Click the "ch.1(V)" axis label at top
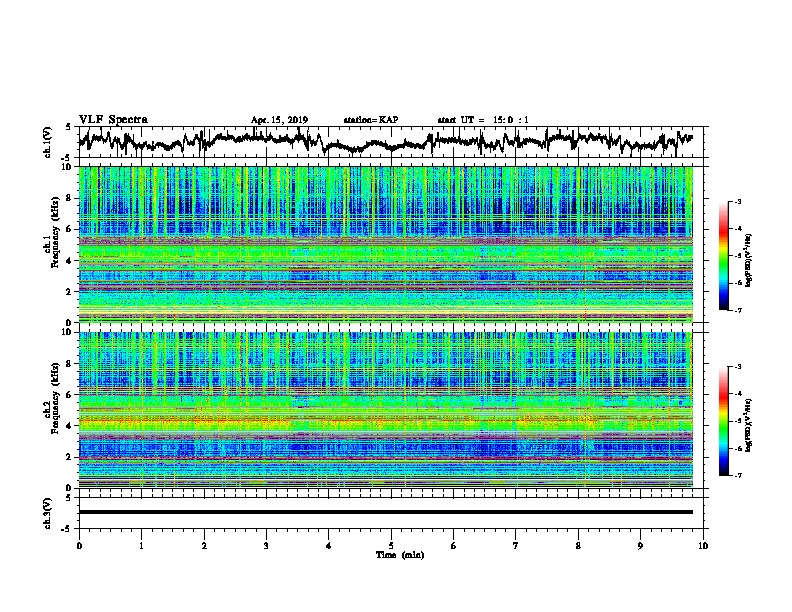Image resolution: width=792 pixels, height=612 pixels. 47,142
